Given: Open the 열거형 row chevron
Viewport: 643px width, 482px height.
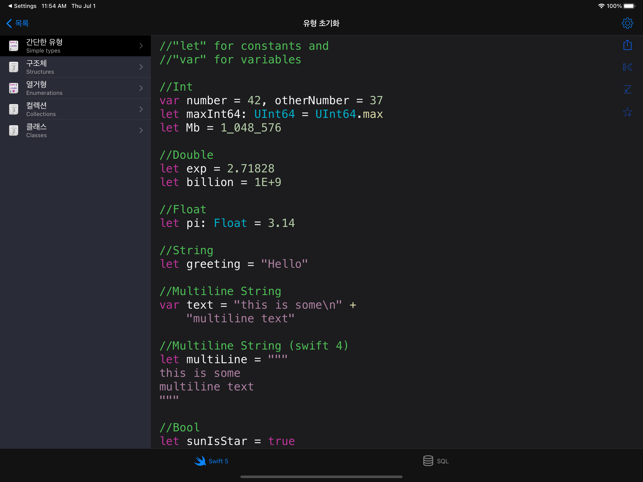Looking at the screenshot, I should pyautogui.click(x=141, y=88).
